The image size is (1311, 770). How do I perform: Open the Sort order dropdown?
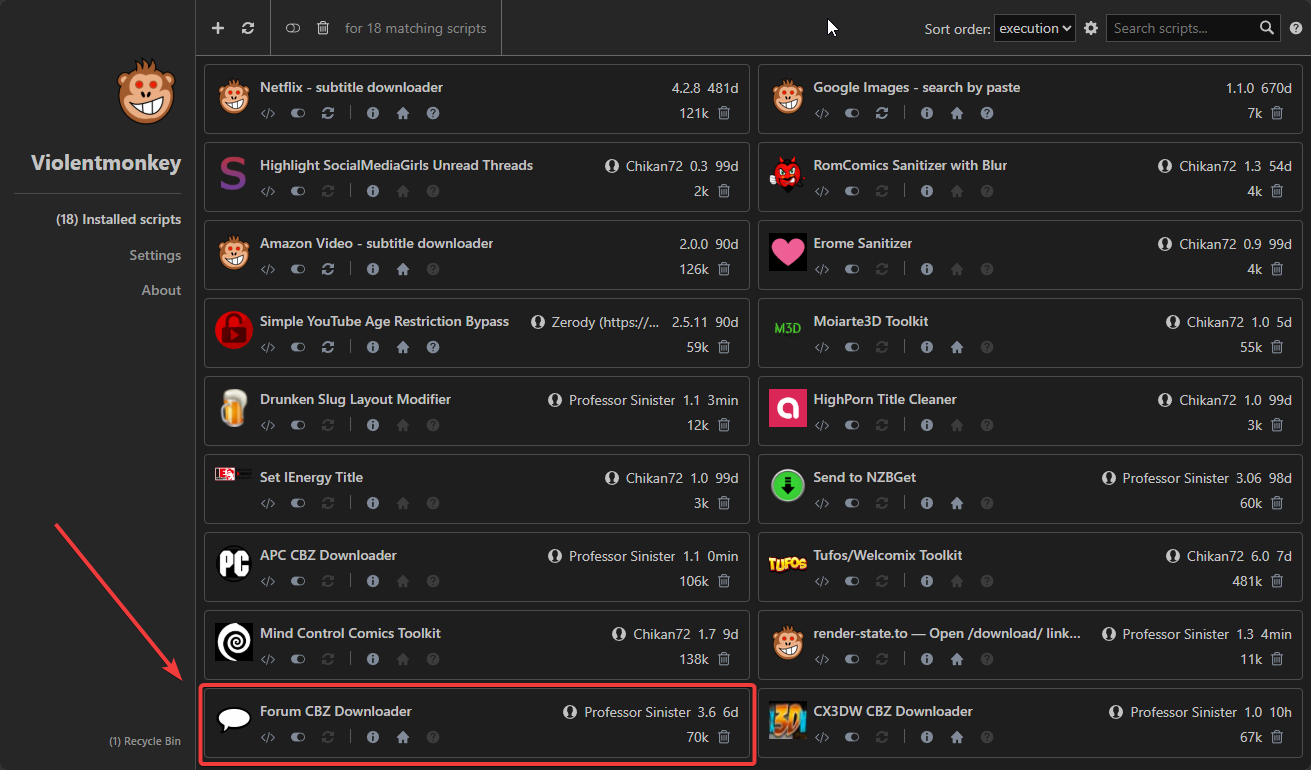tap(1035, 28)
